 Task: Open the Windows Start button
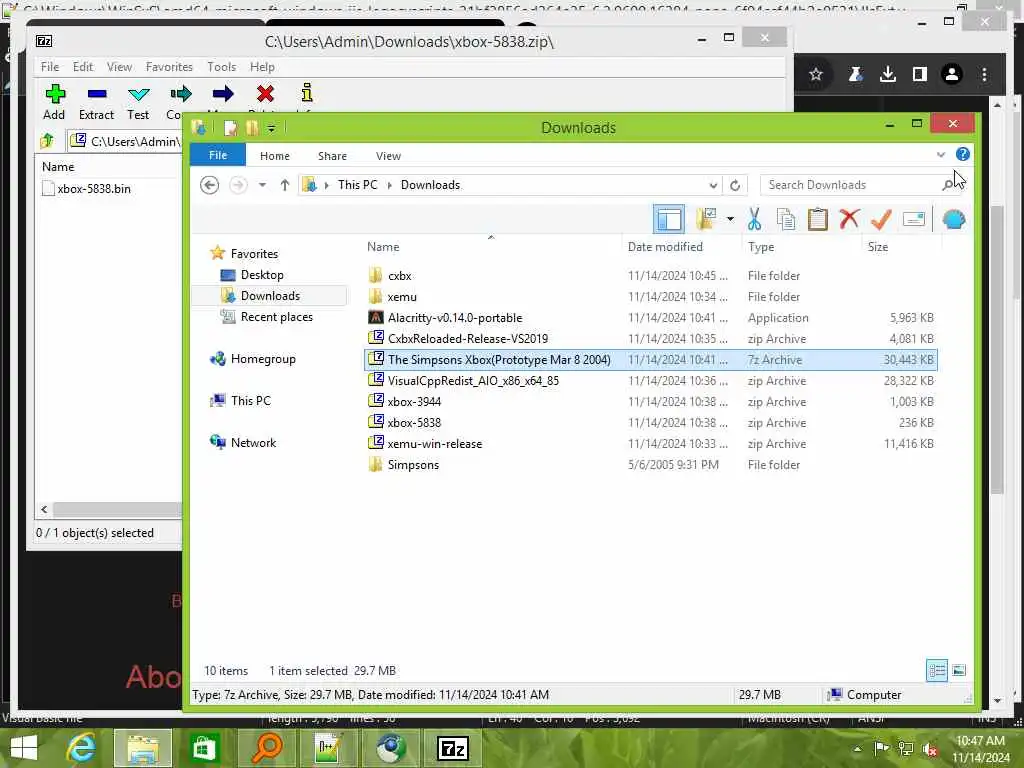point(24,748)
